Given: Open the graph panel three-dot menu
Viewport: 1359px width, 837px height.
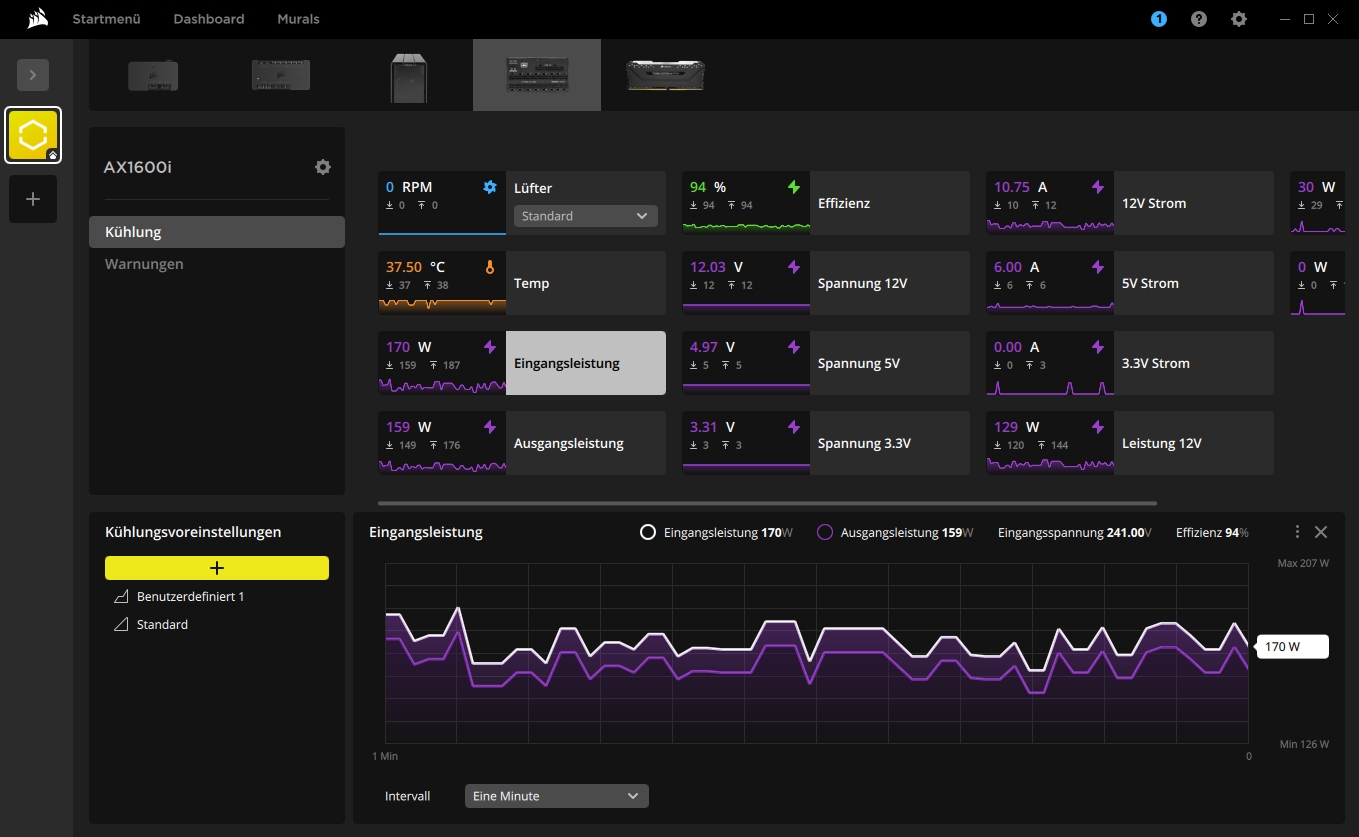Looking at the screenshot, I should tap(1297, 532).
